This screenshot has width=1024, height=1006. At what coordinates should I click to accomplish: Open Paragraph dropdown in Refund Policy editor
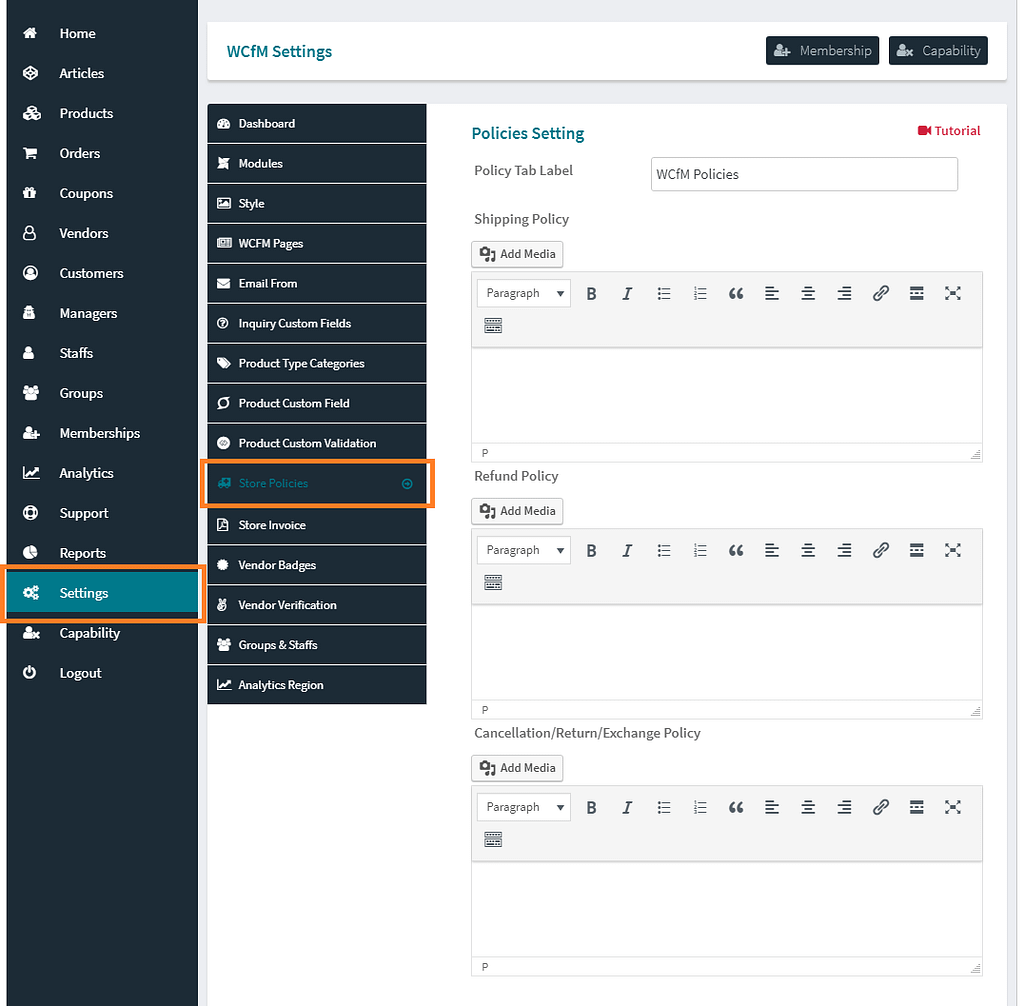524,550
